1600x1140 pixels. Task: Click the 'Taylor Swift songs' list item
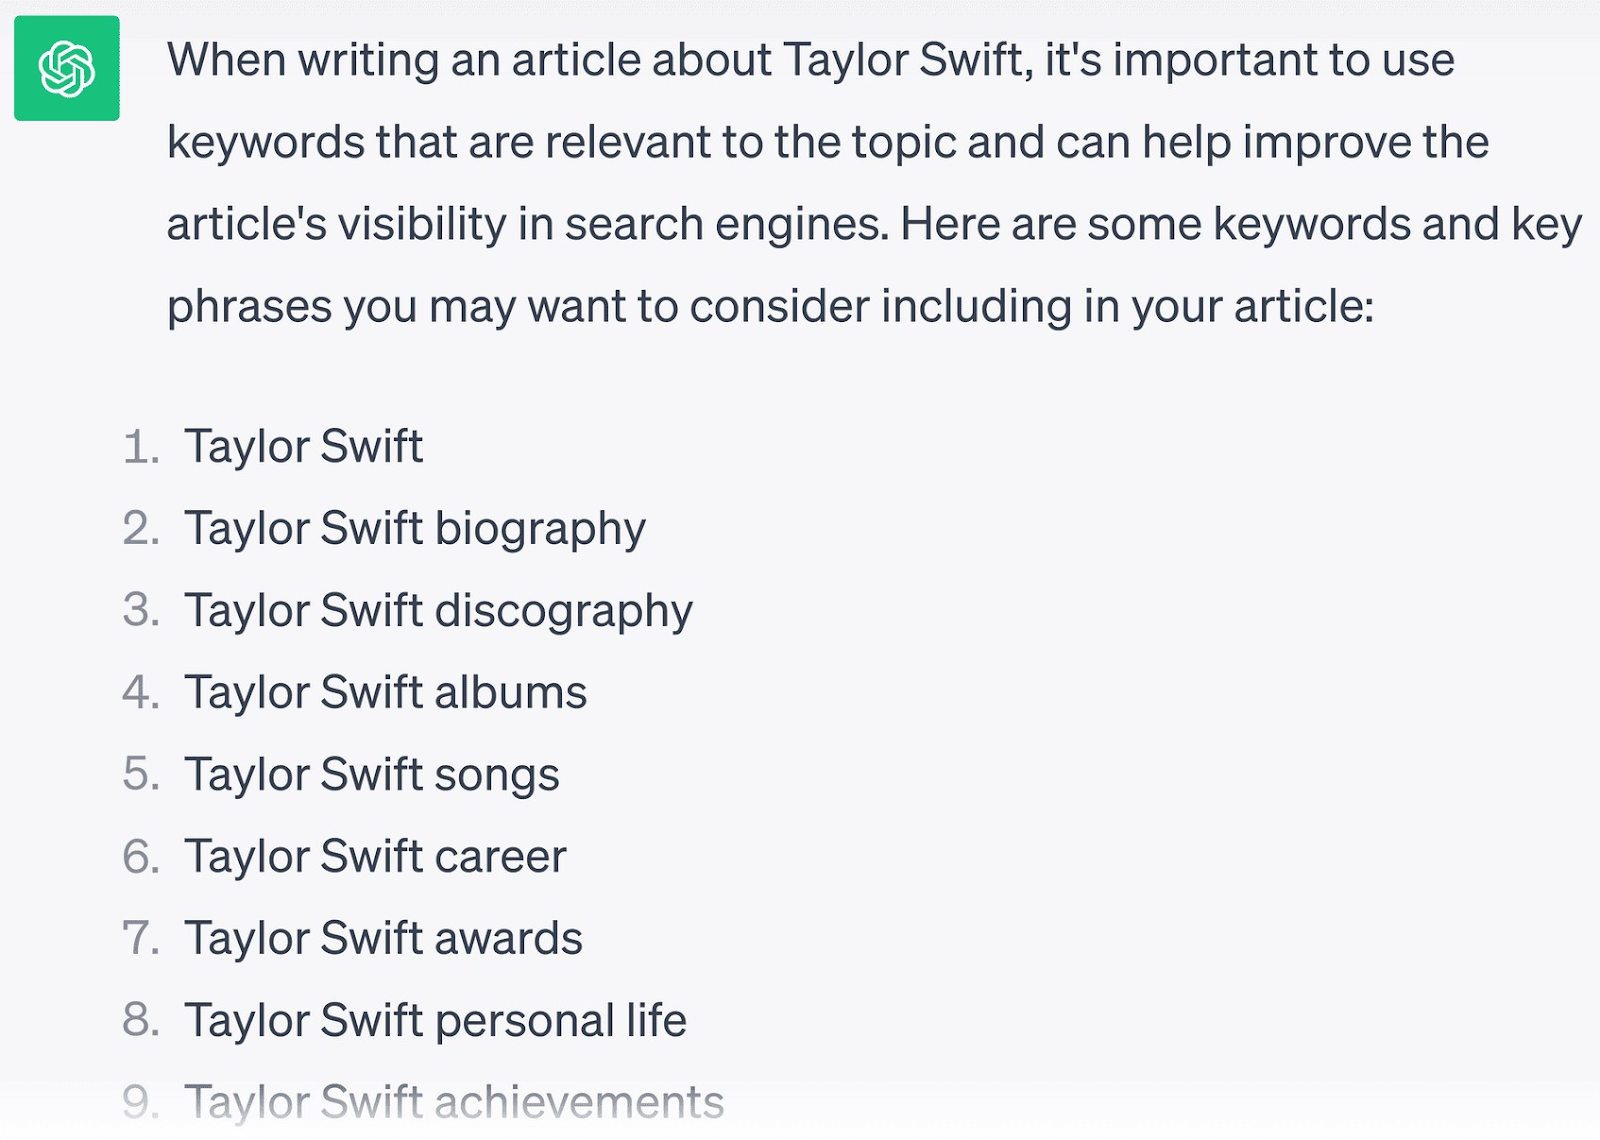pos(371,774)
